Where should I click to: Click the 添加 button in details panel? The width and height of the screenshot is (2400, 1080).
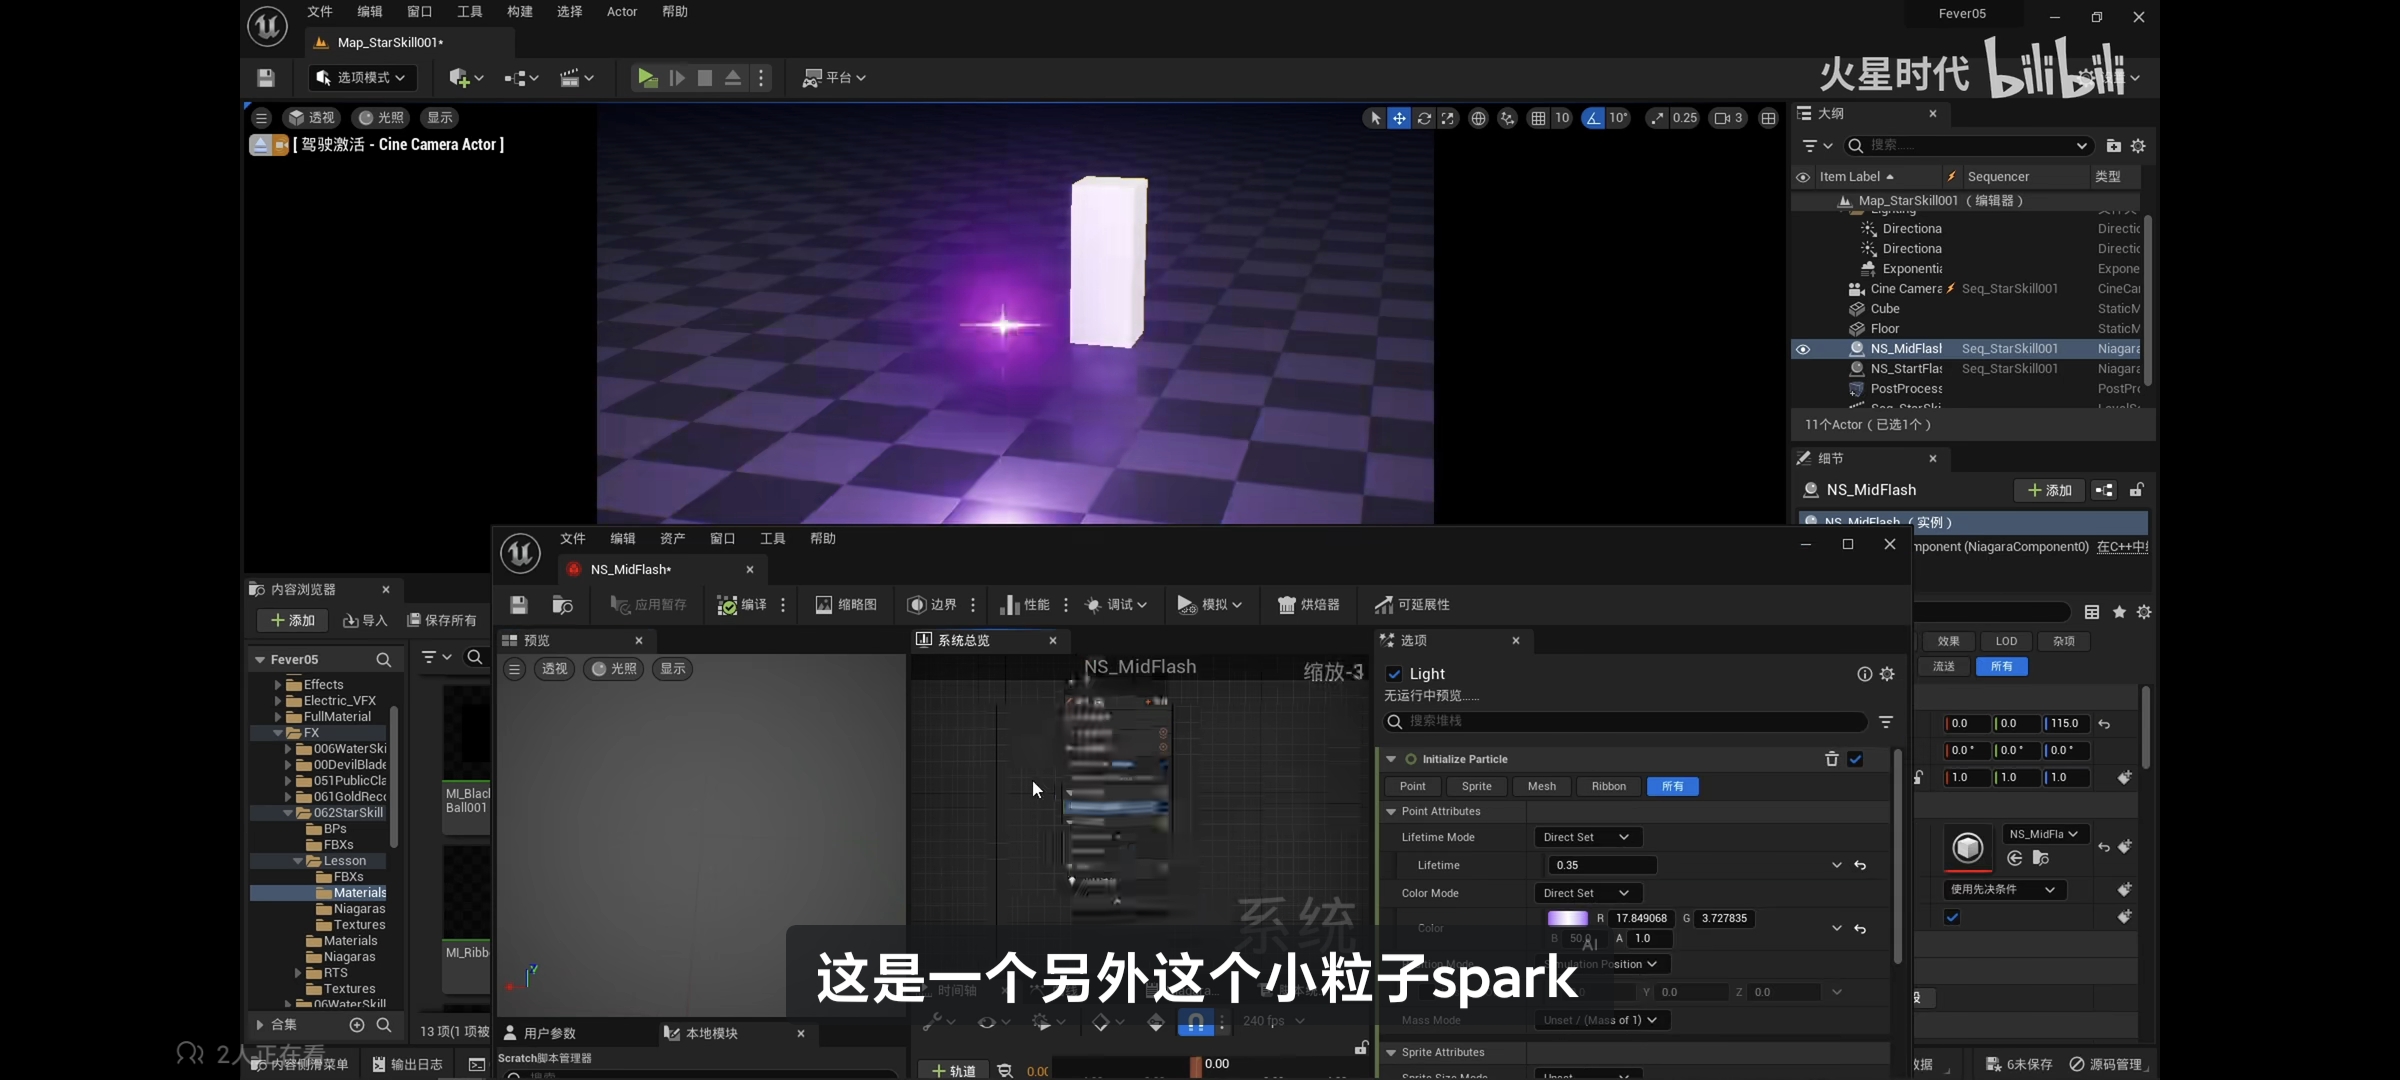(x=2049, y=490)
